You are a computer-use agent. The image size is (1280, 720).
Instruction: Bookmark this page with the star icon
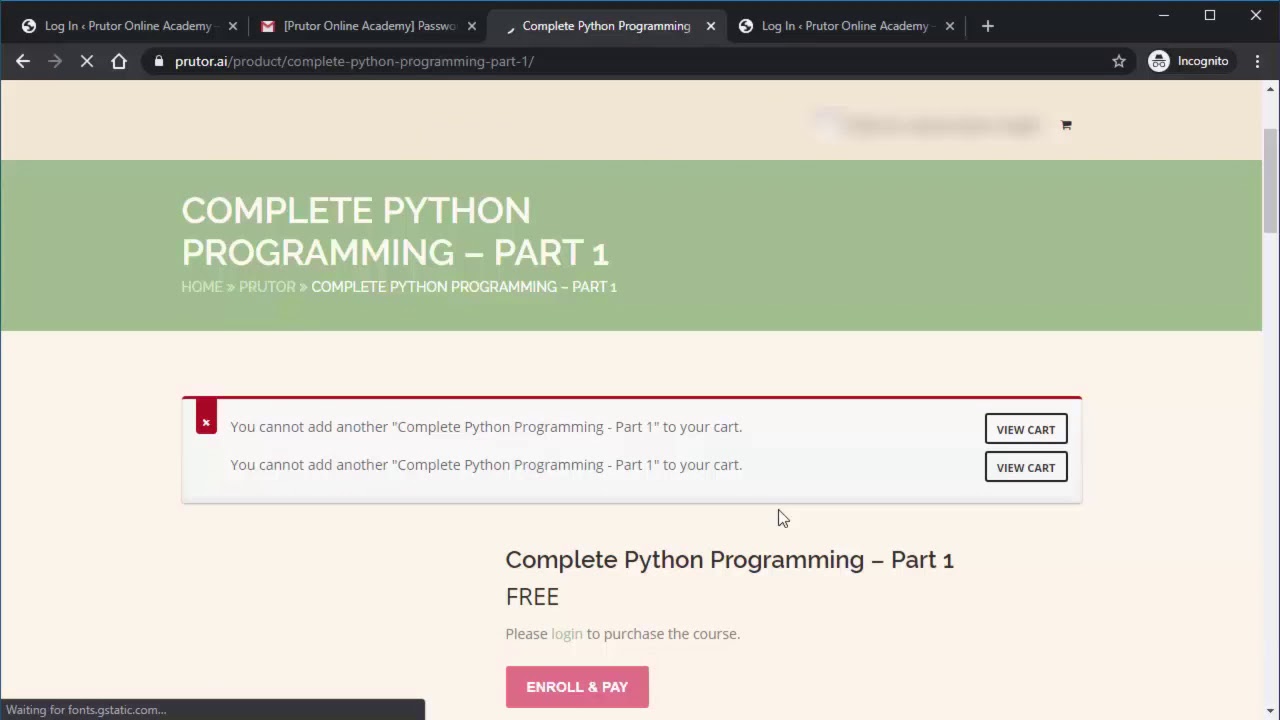1119,61
